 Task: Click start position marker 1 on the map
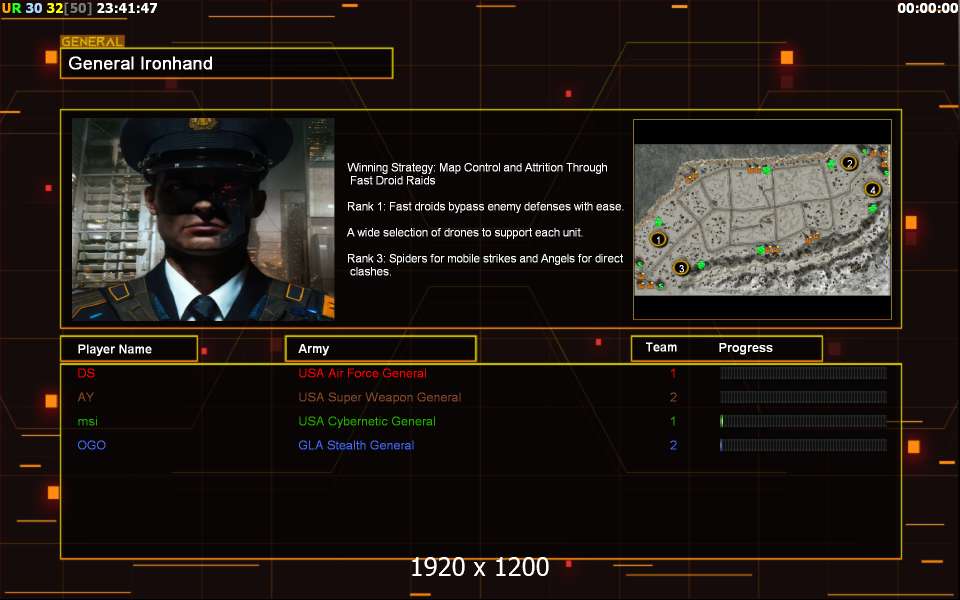658,239
